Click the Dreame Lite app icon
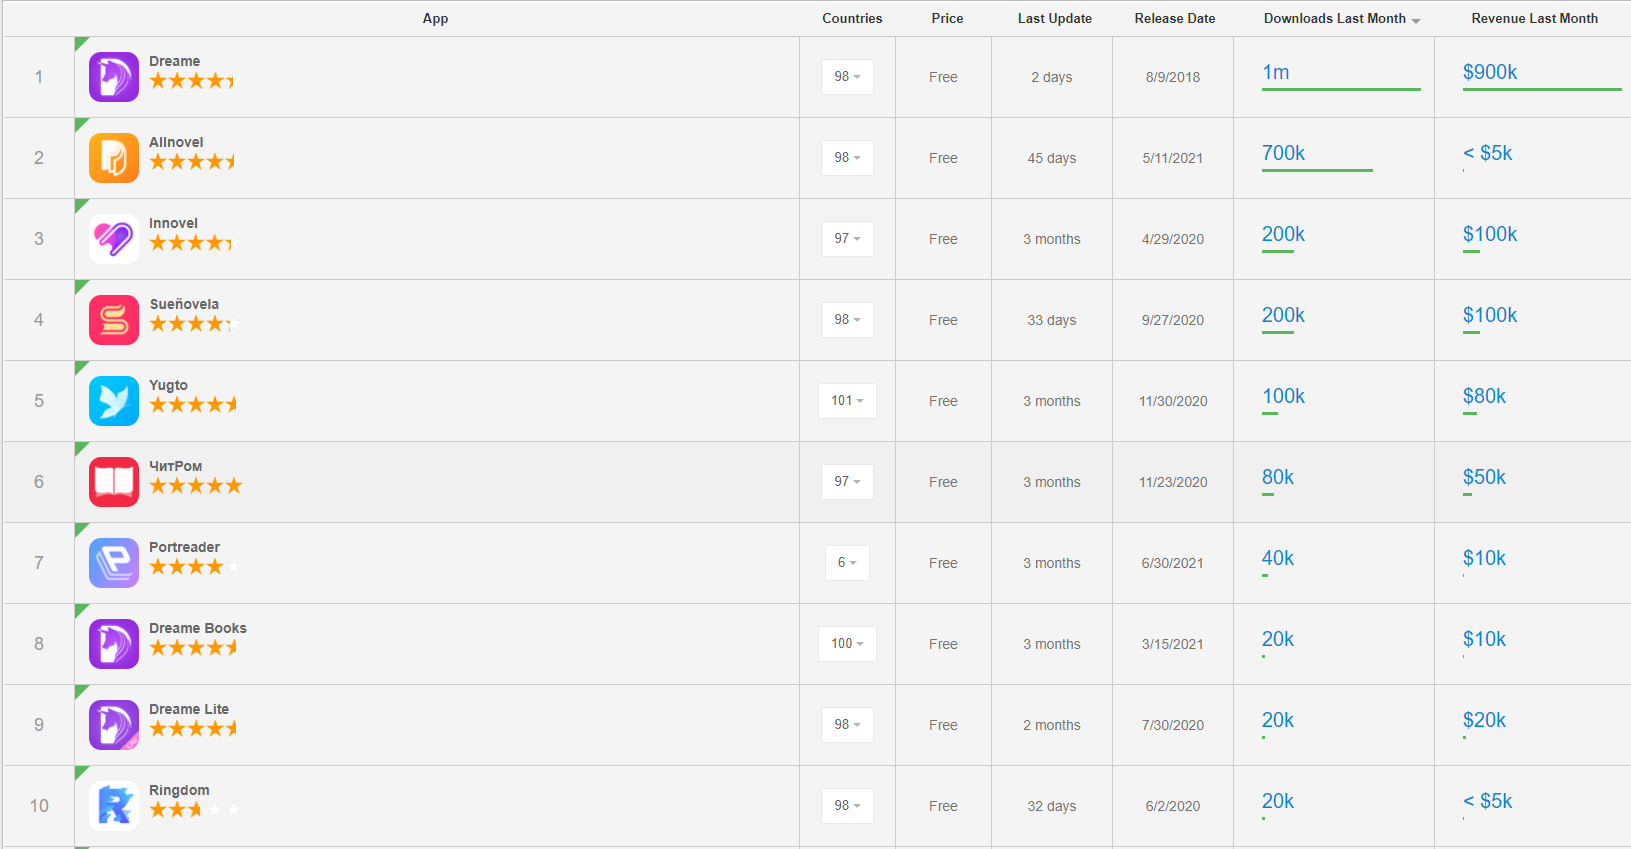 (113, 725)
